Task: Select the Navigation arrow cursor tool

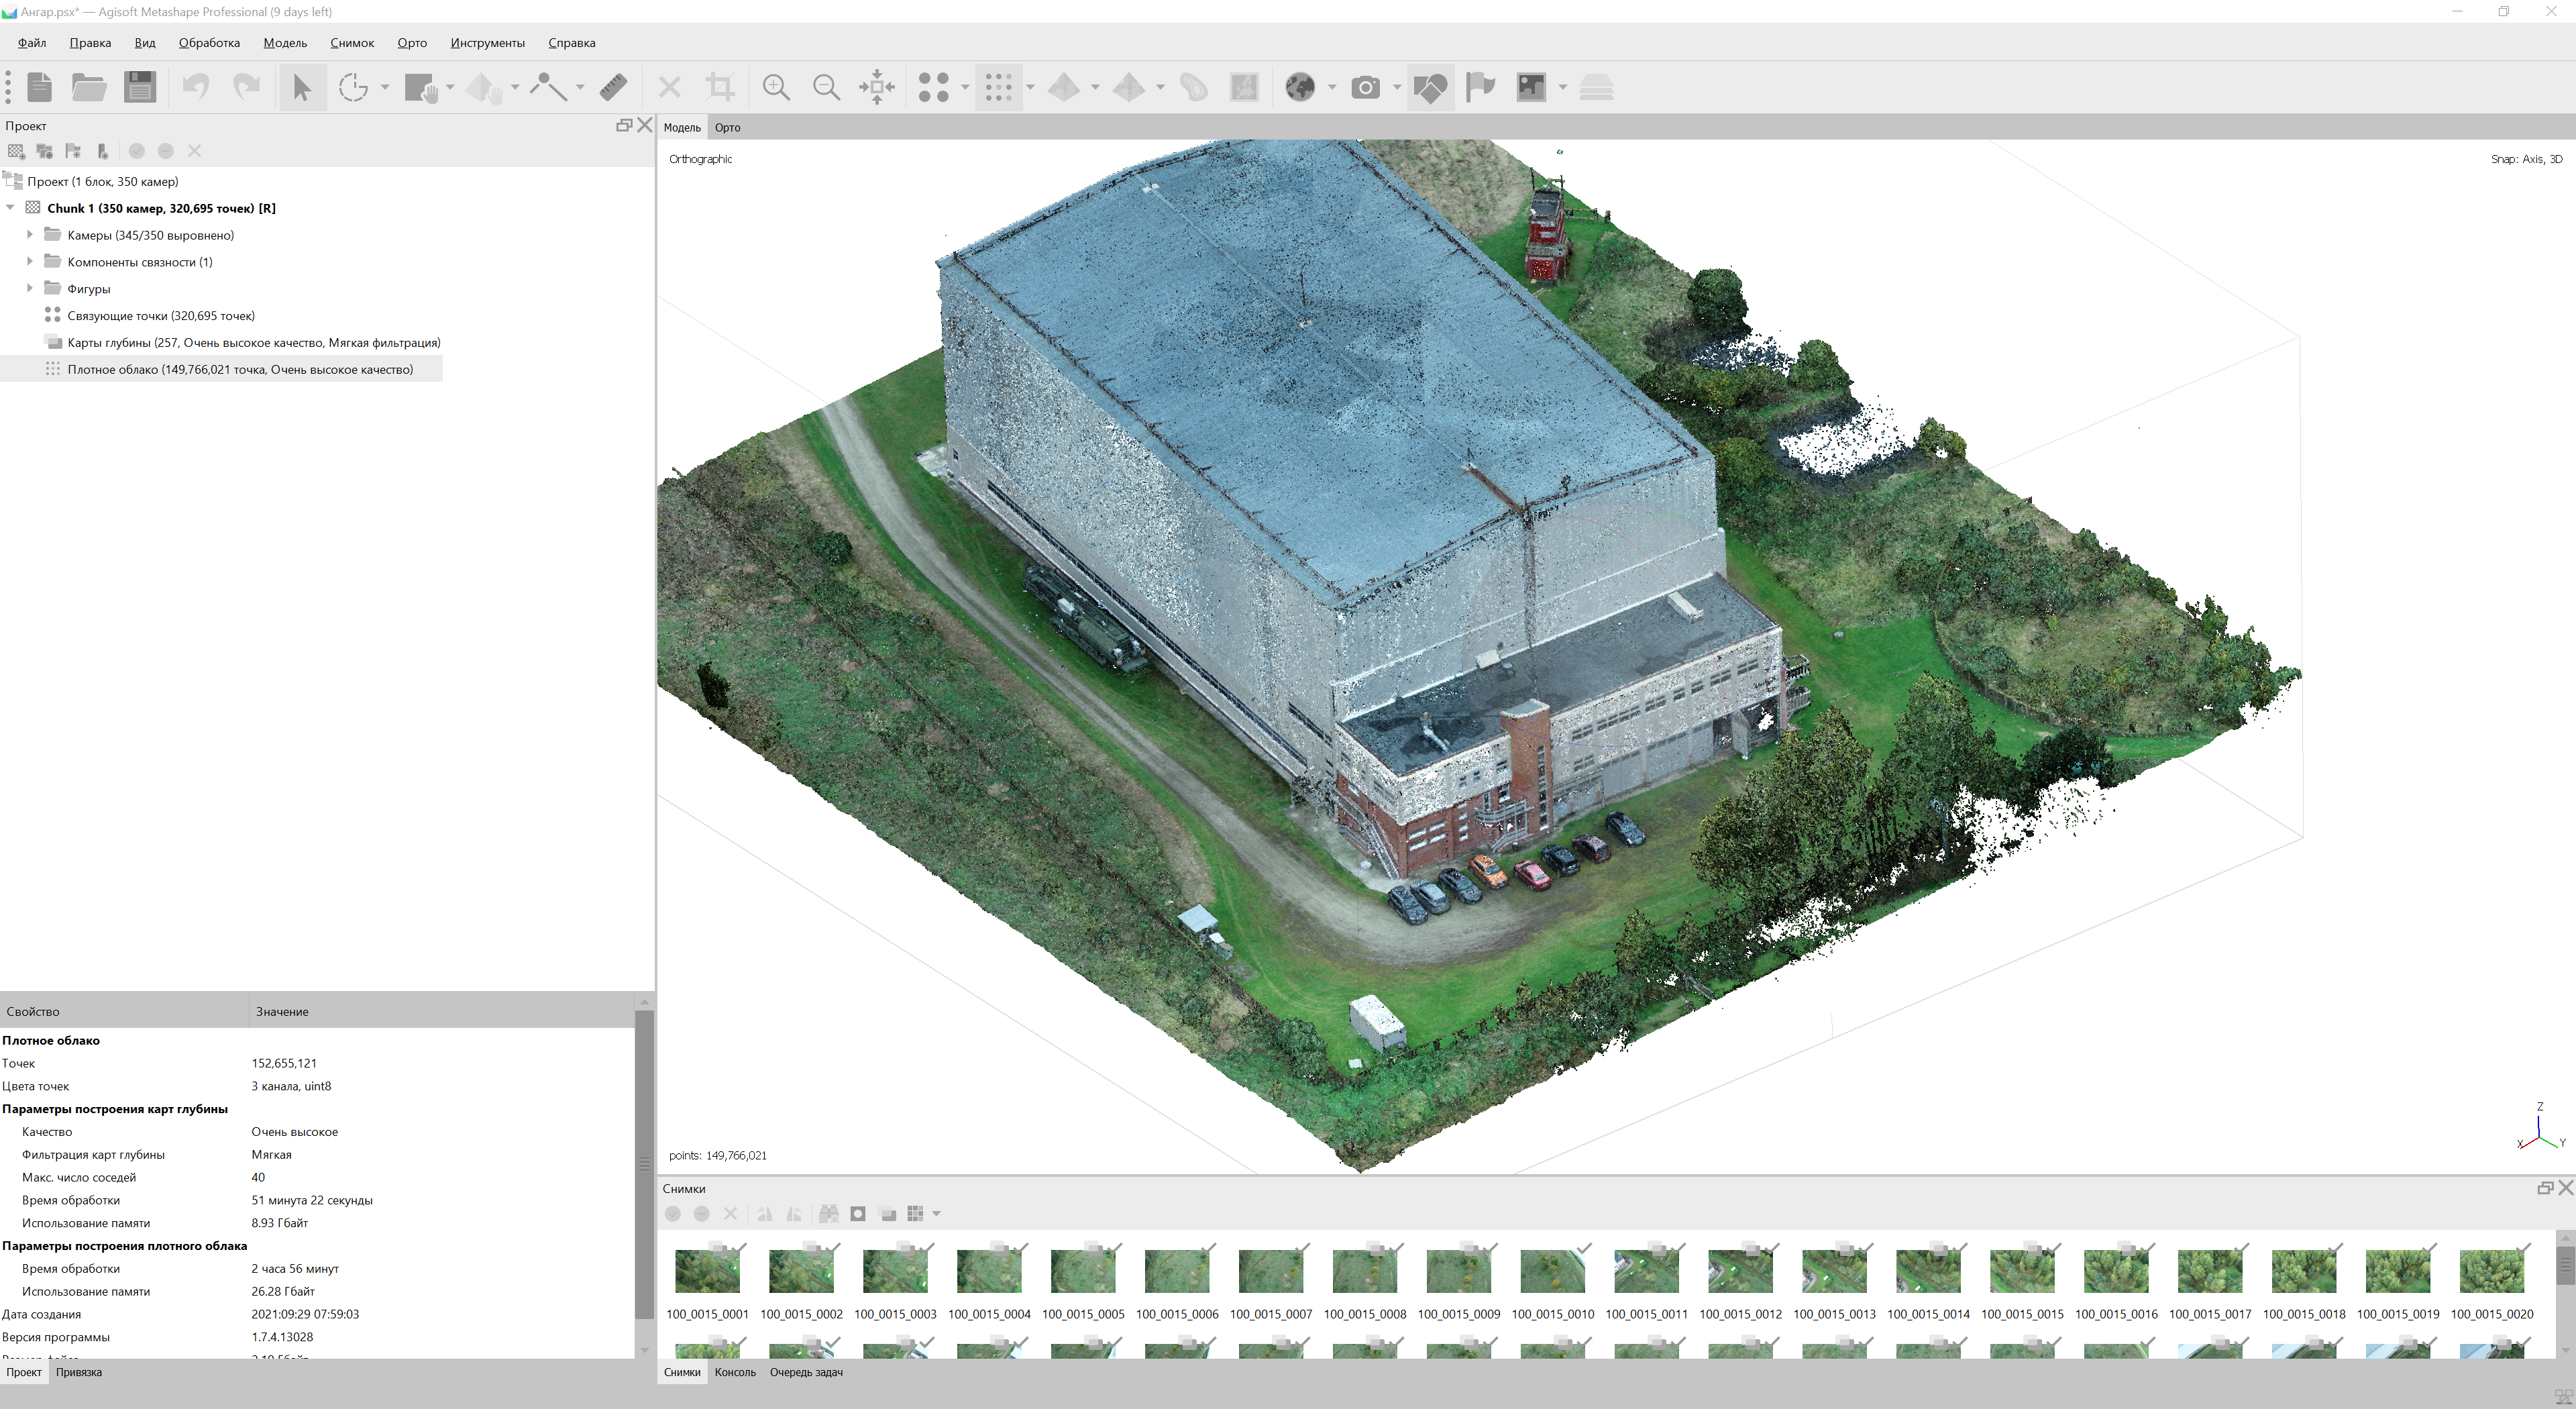Action: (x=302, y=87)
